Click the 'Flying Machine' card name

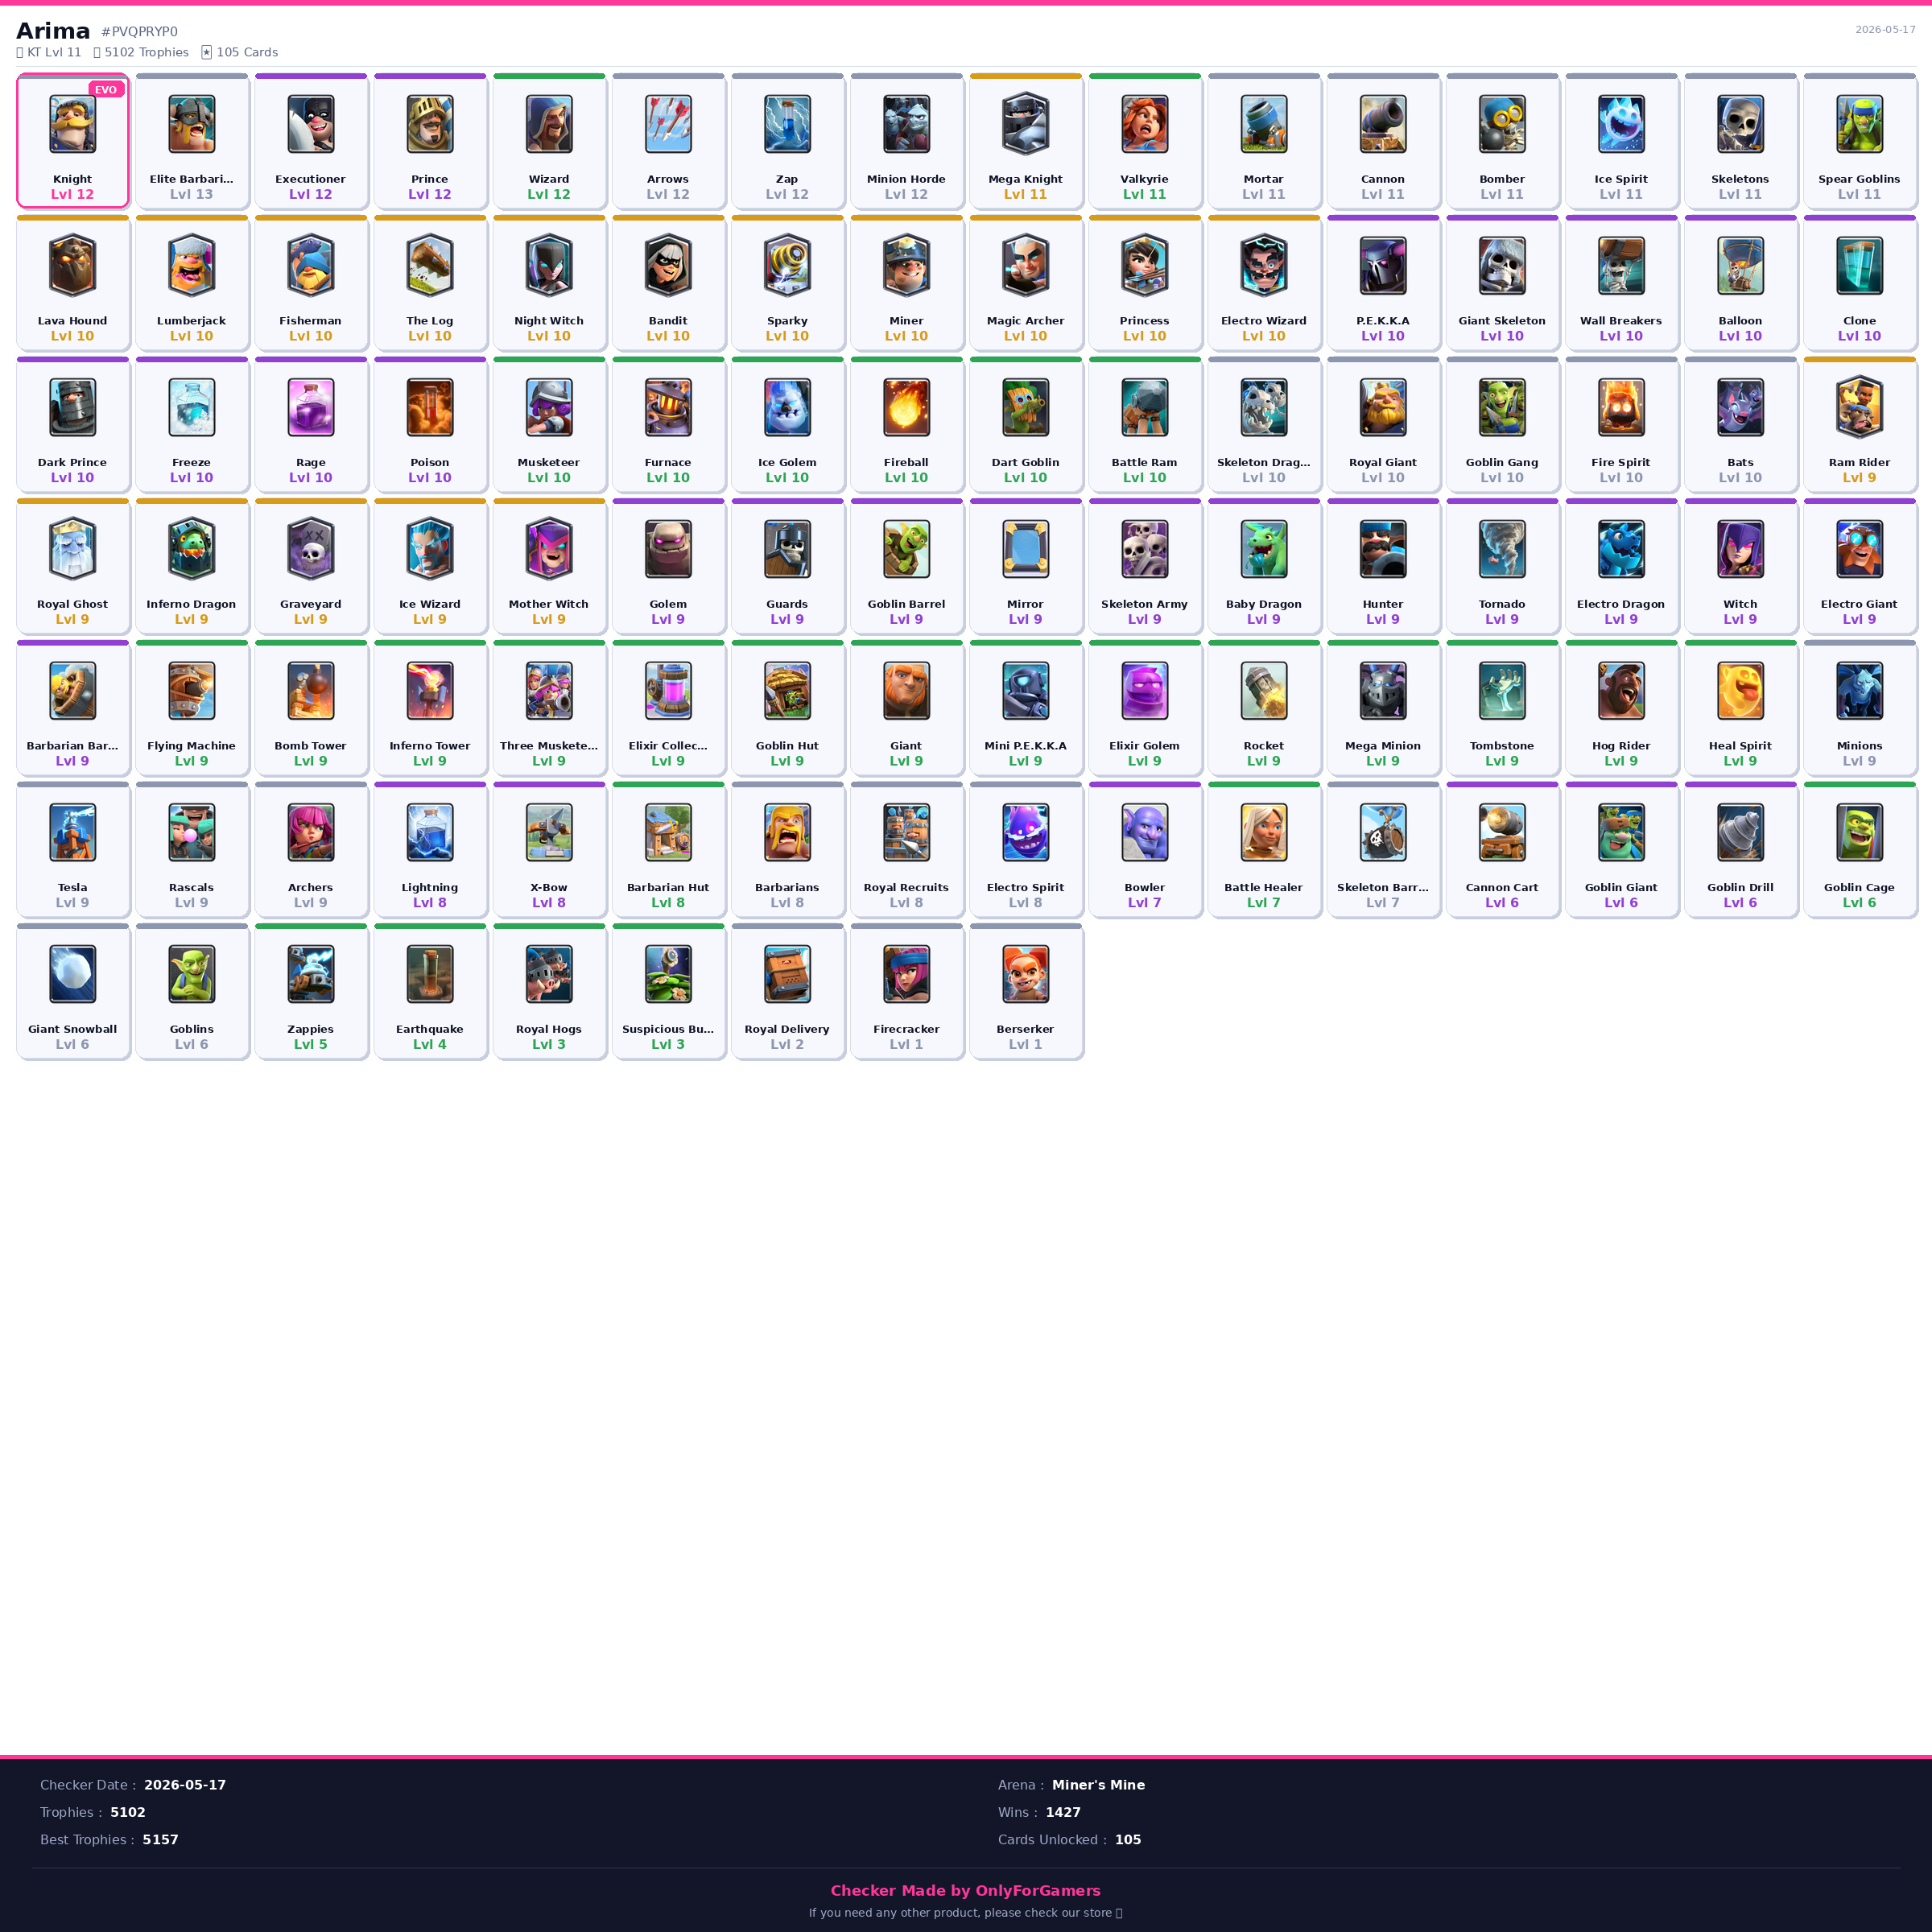tap(192, 746)
